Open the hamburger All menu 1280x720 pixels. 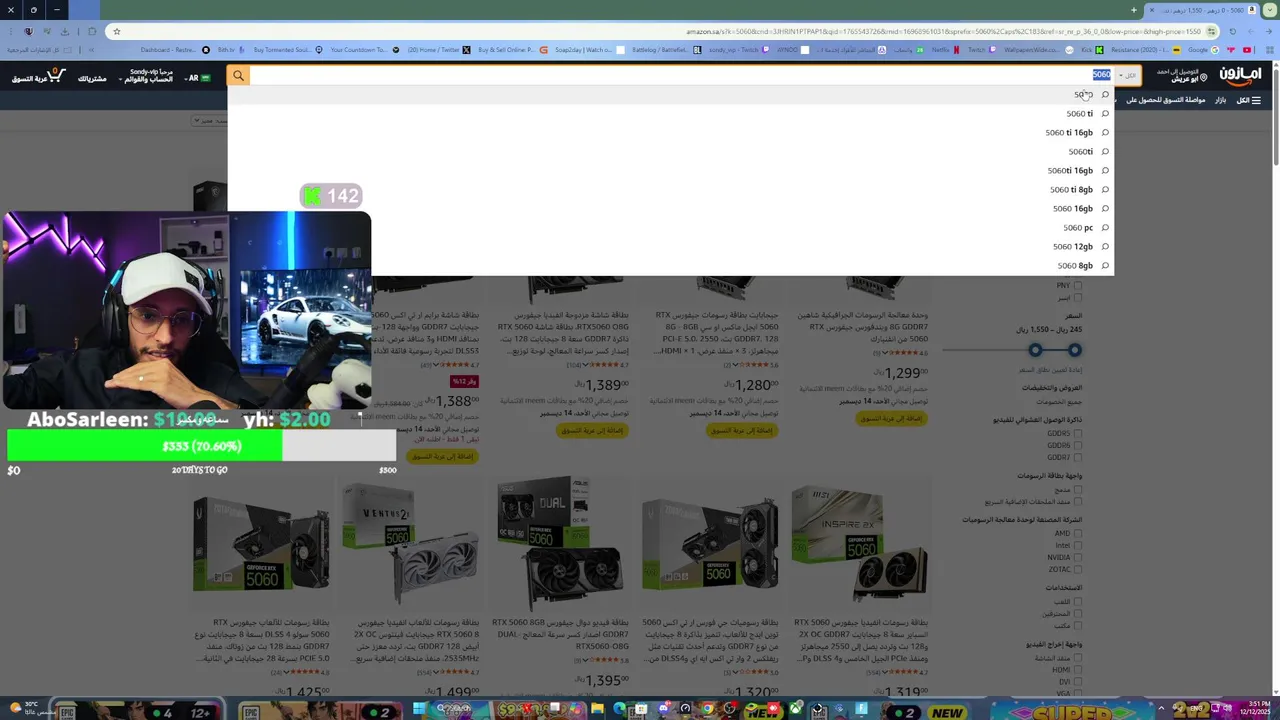point(1249,100)
